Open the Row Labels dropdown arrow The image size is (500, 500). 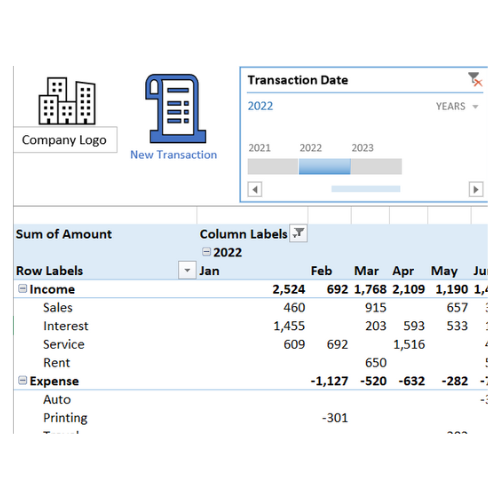(x=187, y=270)
